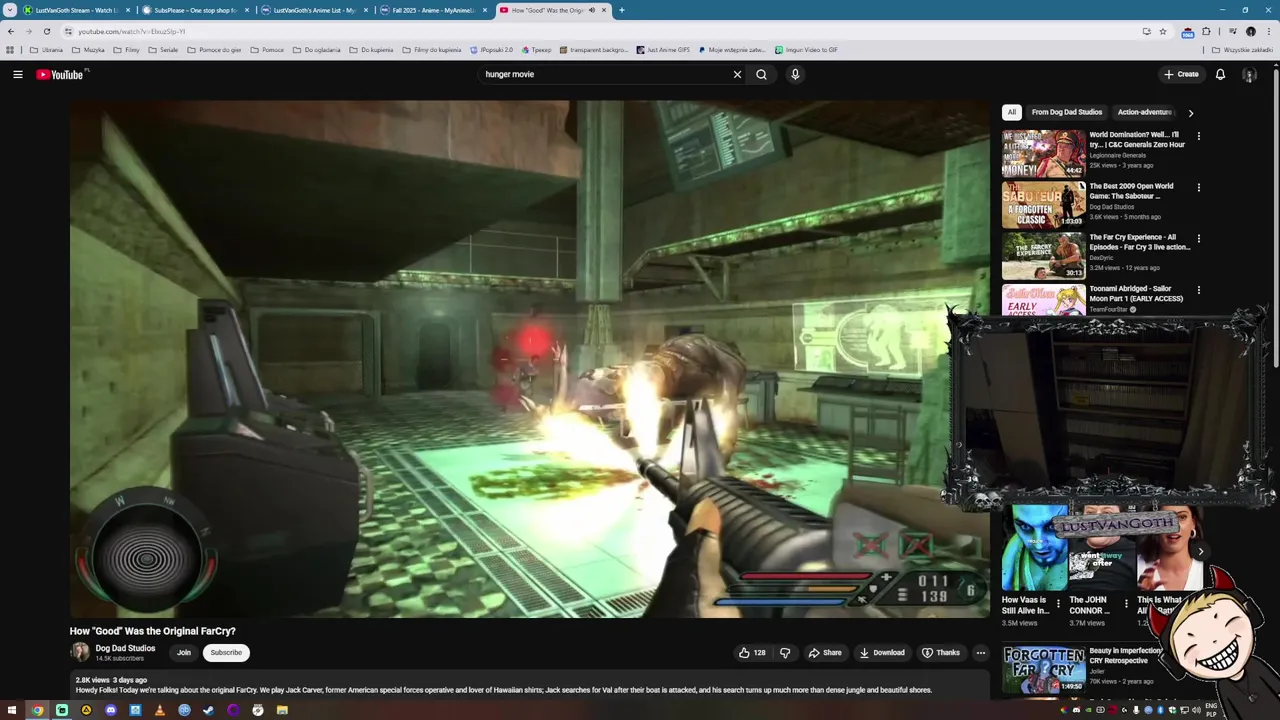Screen dimensions: 1280x720
Task: Open options for The Saboteur video
Action: (1198, 187)
